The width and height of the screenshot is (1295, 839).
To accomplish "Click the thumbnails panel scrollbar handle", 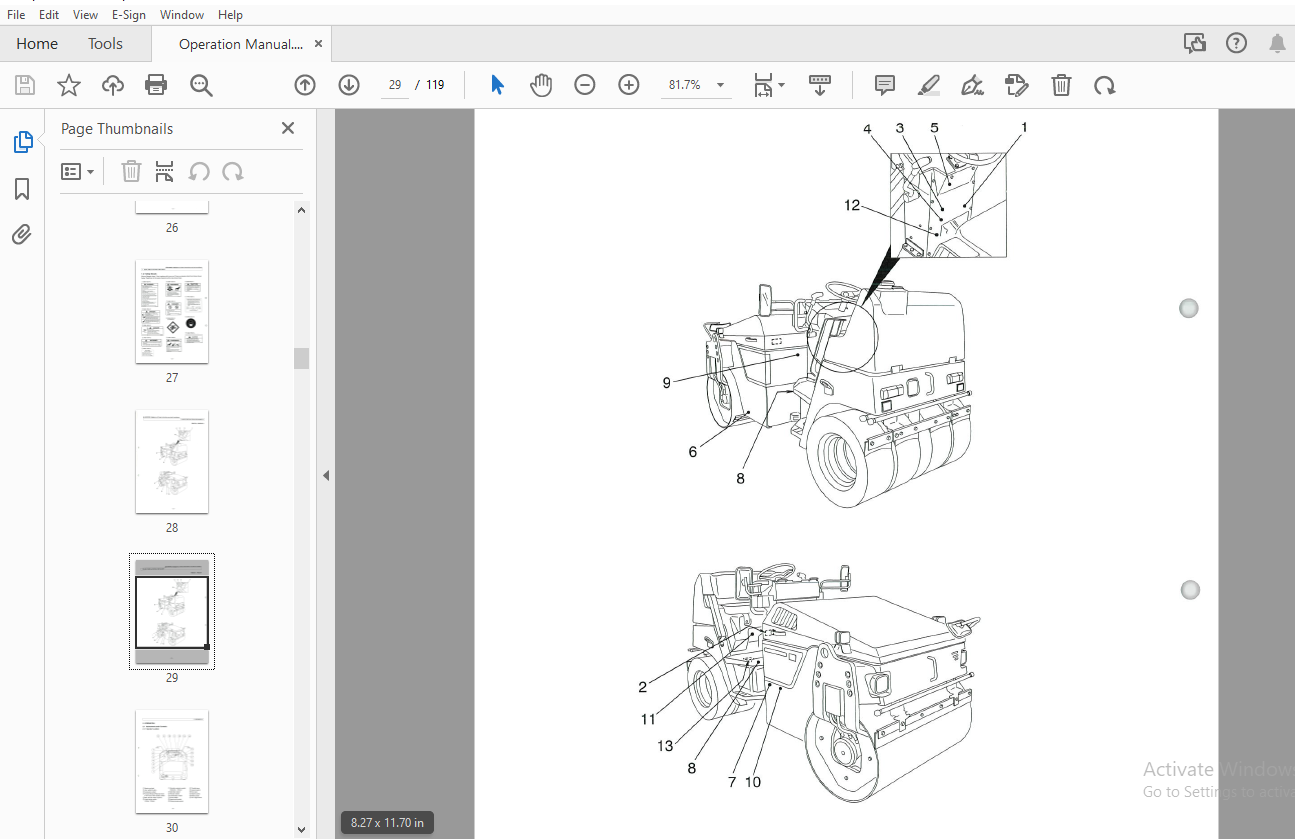I will [x=301, y=358].
